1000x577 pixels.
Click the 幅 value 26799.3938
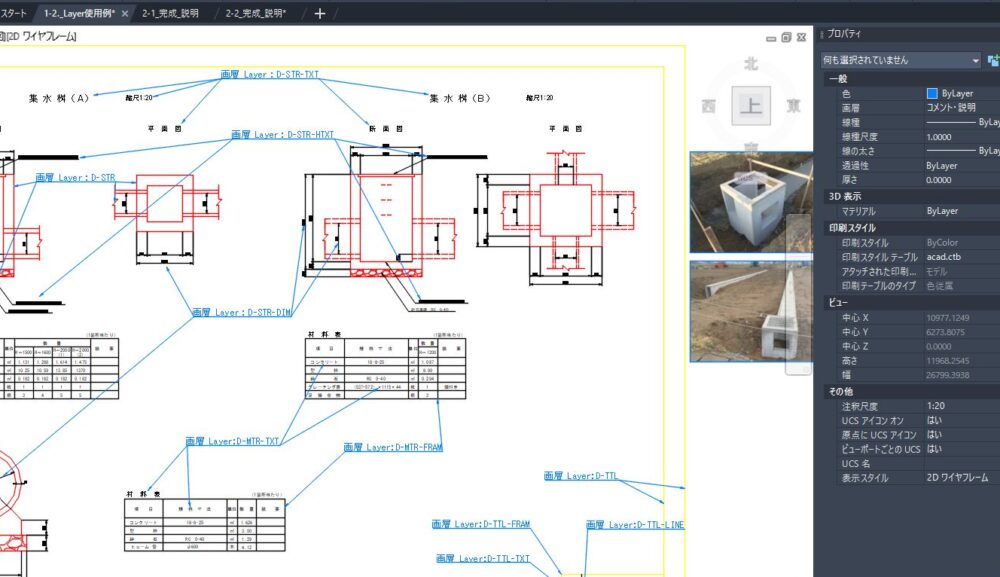[x=947, y=376]
